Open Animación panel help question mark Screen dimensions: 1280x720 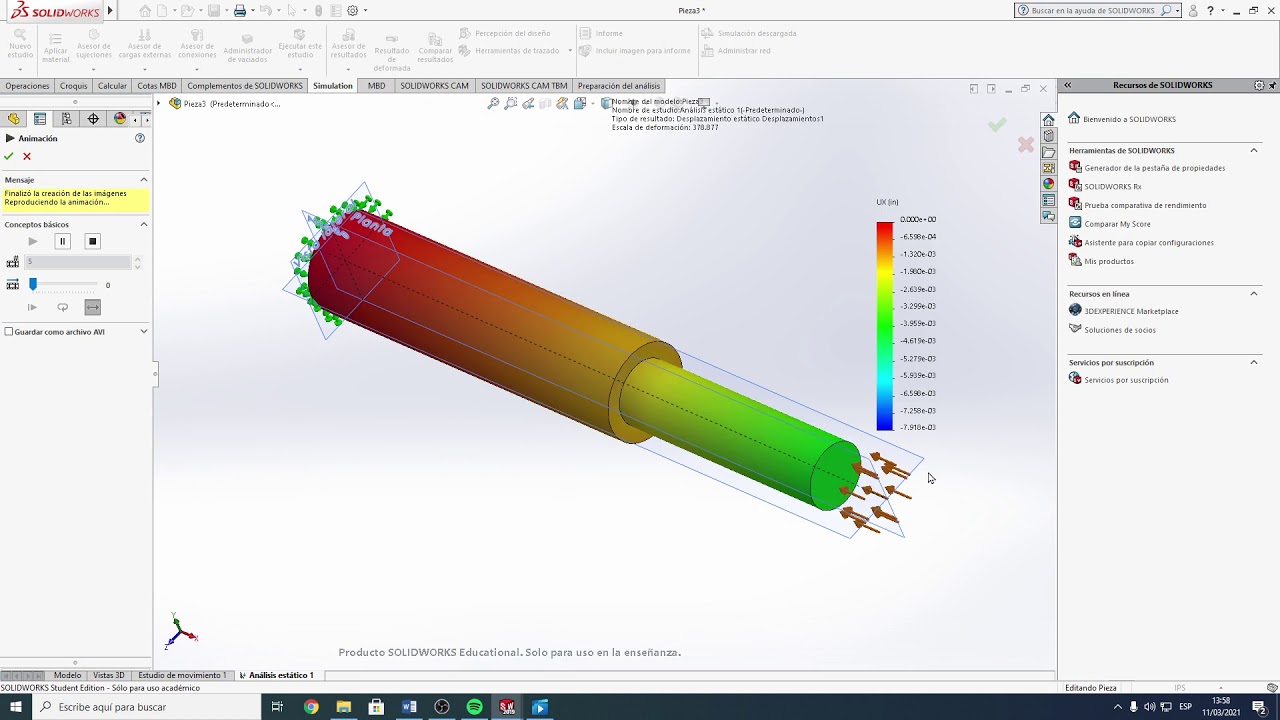pyautogui.click(x=140, y=138)
